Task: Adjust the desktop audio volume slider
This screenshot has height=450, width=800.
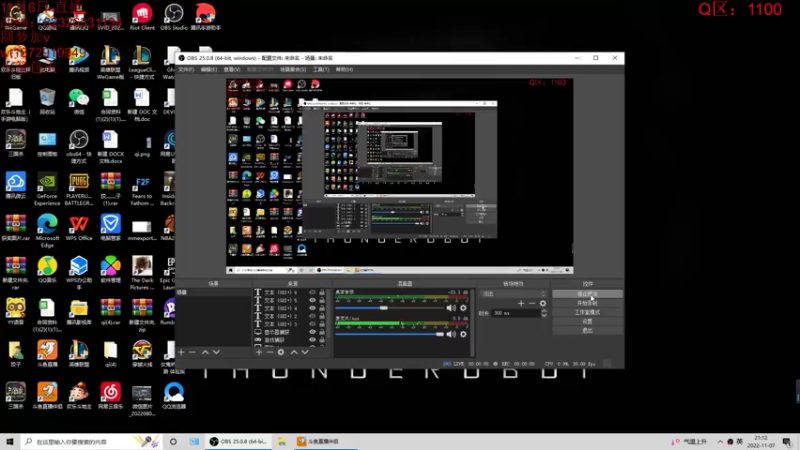Action: click(385, 307)
